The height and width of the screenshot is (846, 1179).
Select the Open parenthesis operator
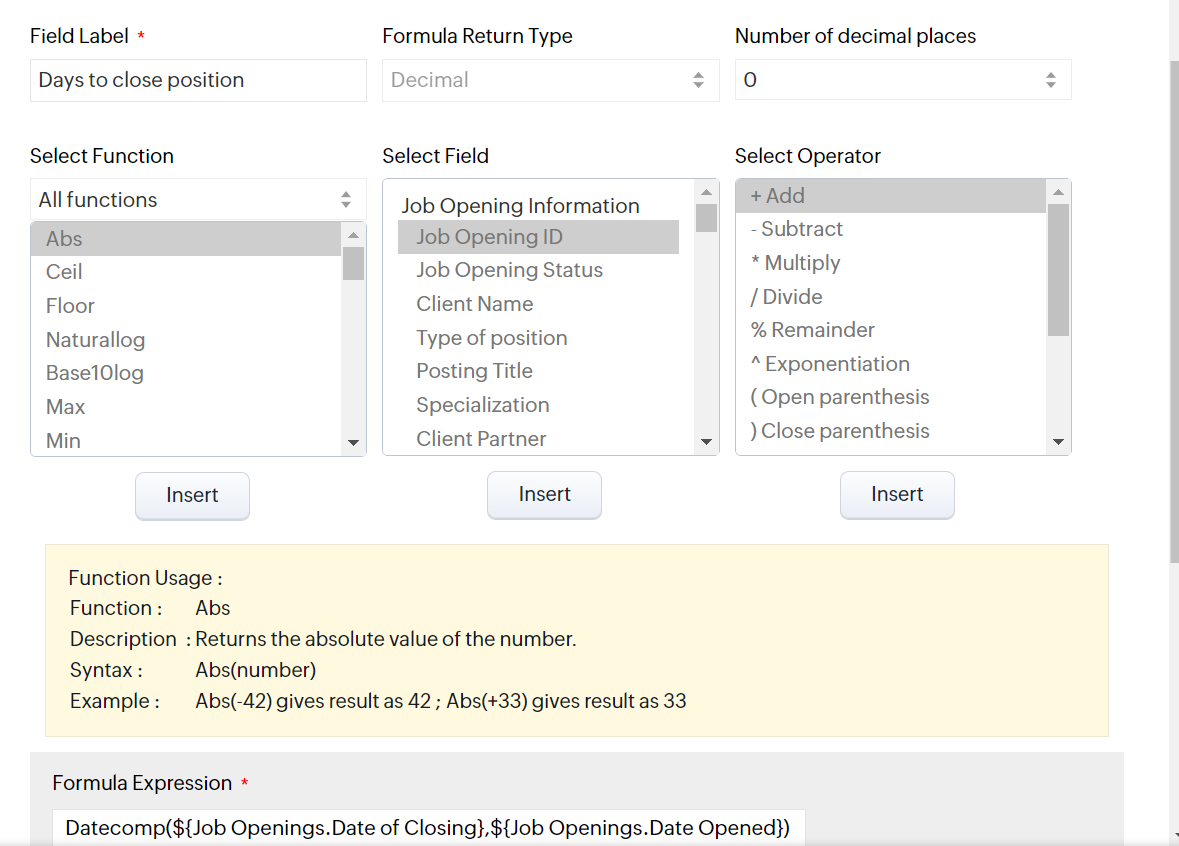tap(840, 397)
